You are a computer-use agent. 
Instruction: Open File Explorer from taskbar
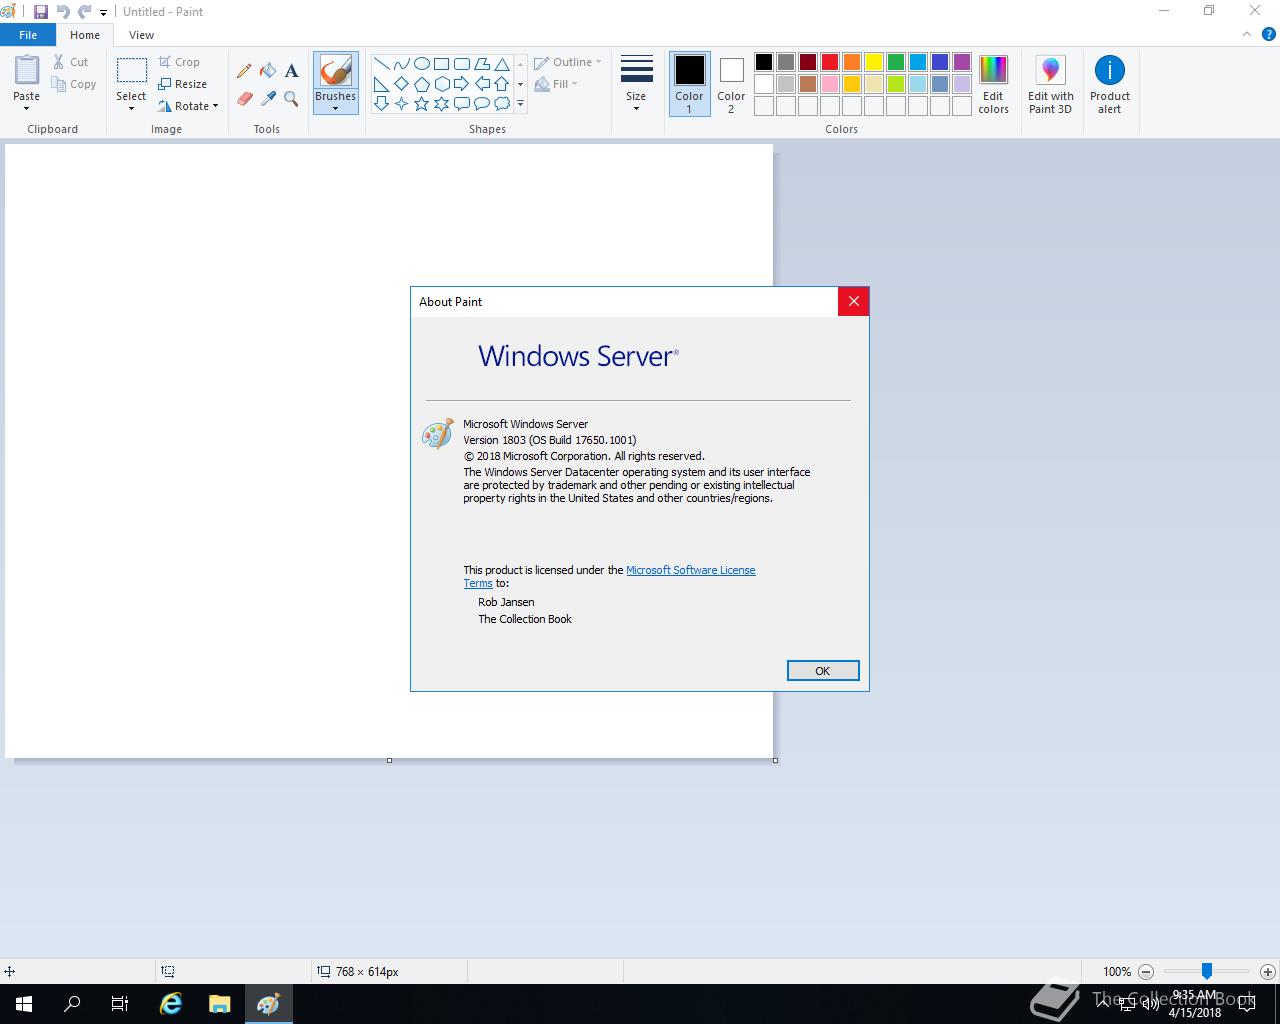(220, 1004)
